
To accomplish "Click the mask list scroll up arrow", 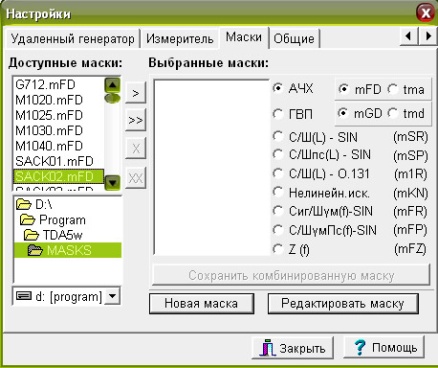I will click(112, 85).
